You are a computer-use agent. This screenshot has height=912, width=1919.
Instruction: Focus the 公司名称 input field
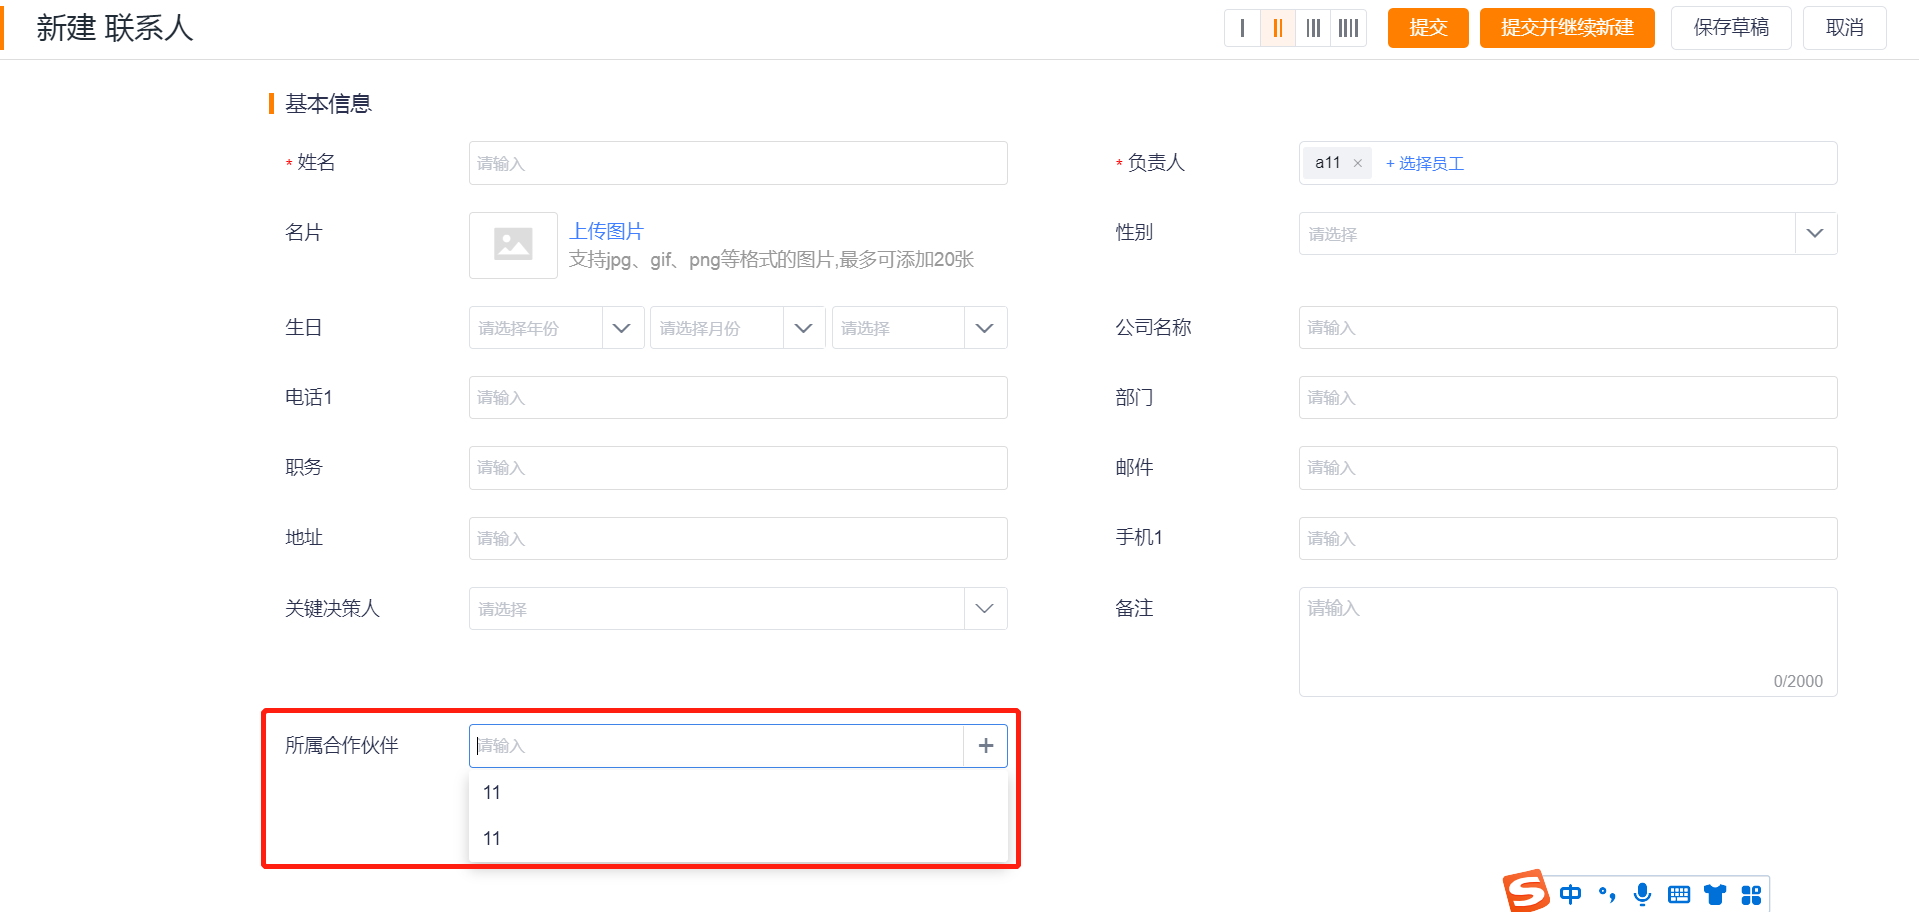1568,327
